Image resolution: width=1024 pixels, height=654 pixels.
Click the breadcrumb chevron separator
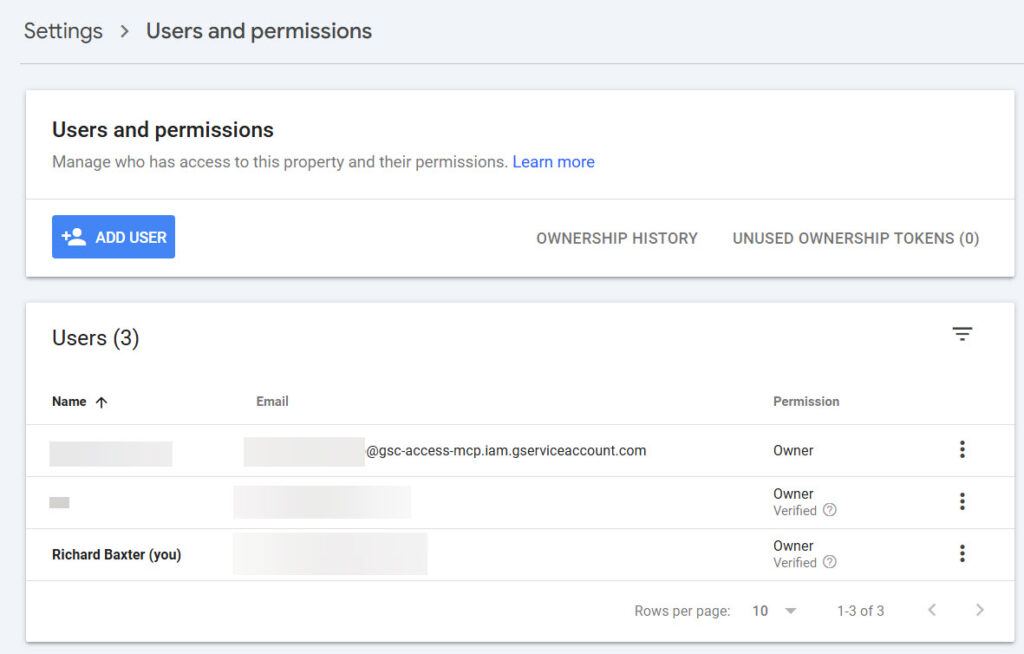pos(125,31)
